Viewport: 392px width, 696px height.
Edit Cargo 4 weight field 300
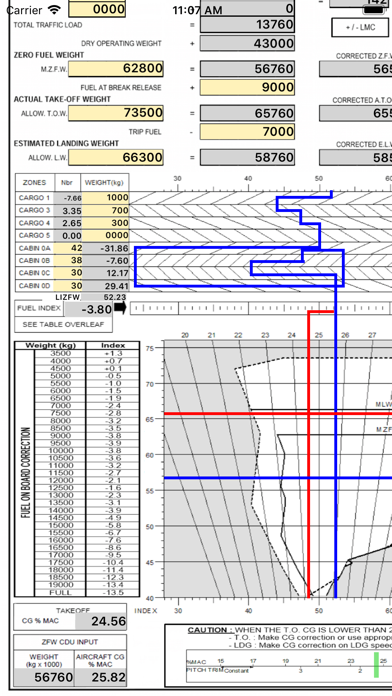coord(106,222)
